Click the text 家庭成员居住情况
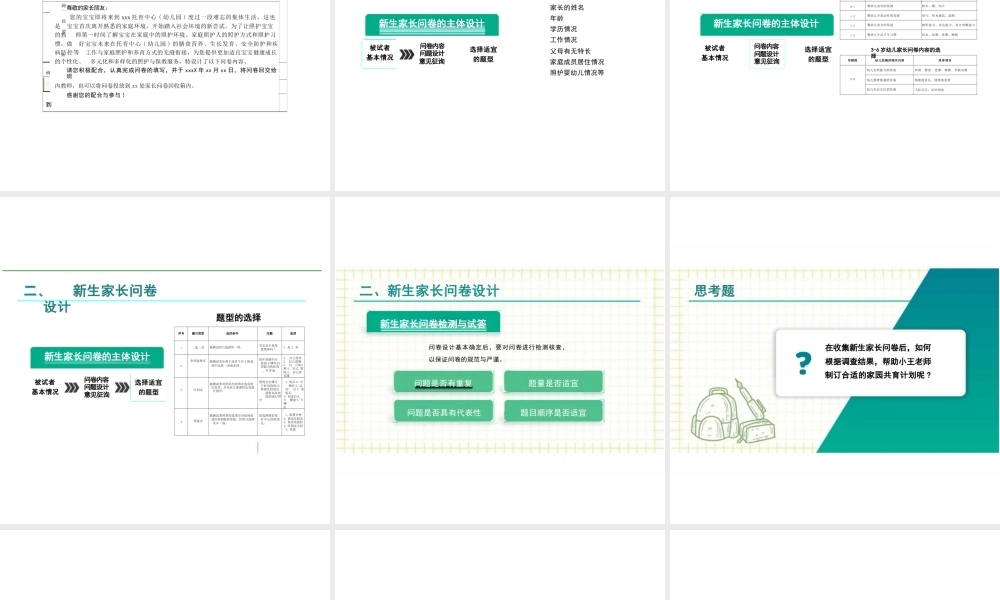This screenshot has width=1000, height=600. (577, 62)
